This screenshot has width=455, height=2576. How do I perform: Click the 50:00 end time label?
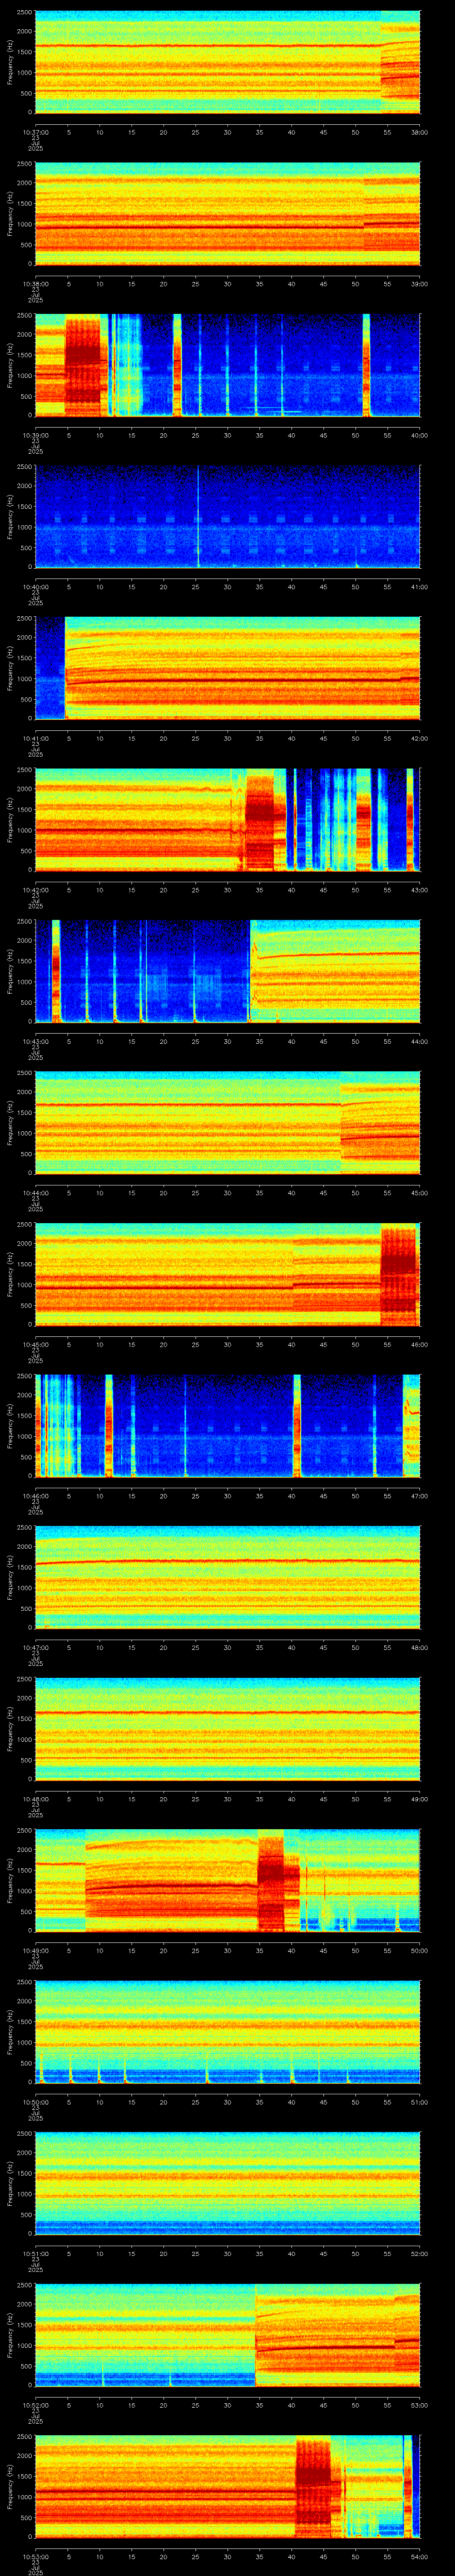pyautogui.click(x=419, y=1950)
